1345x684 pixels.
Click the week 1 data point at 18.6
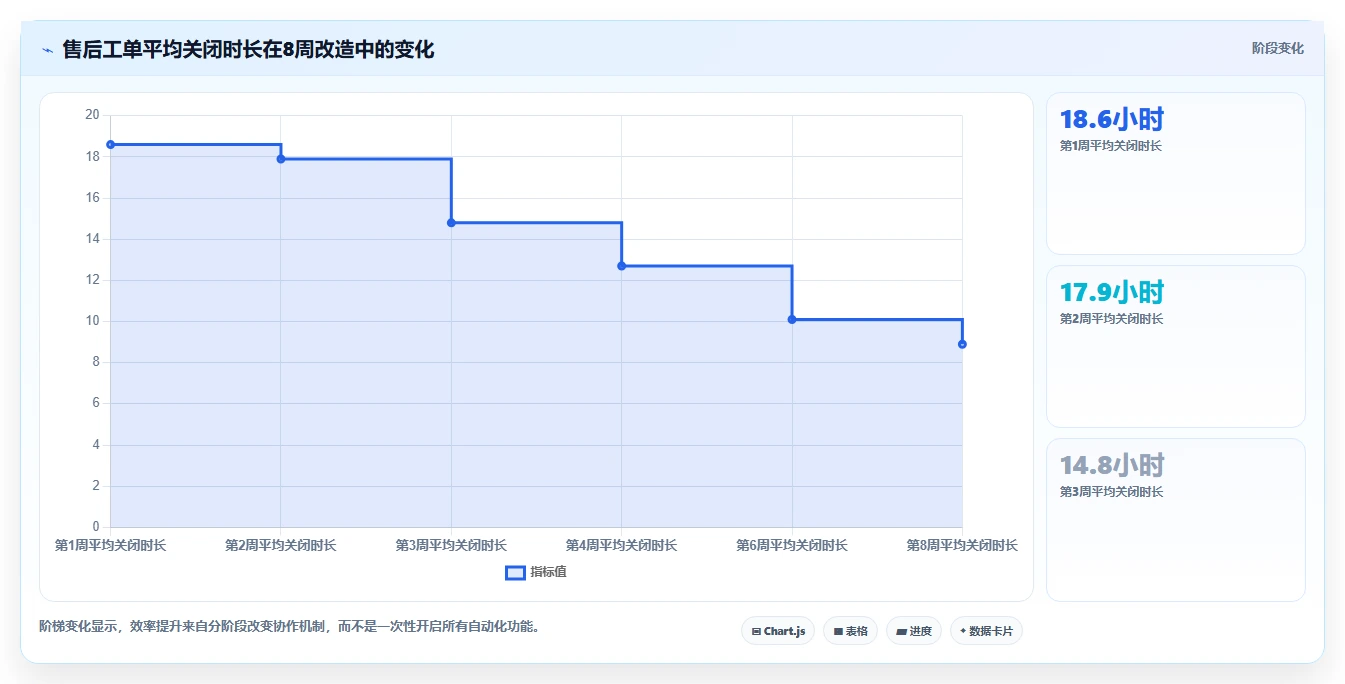(110, 144)
